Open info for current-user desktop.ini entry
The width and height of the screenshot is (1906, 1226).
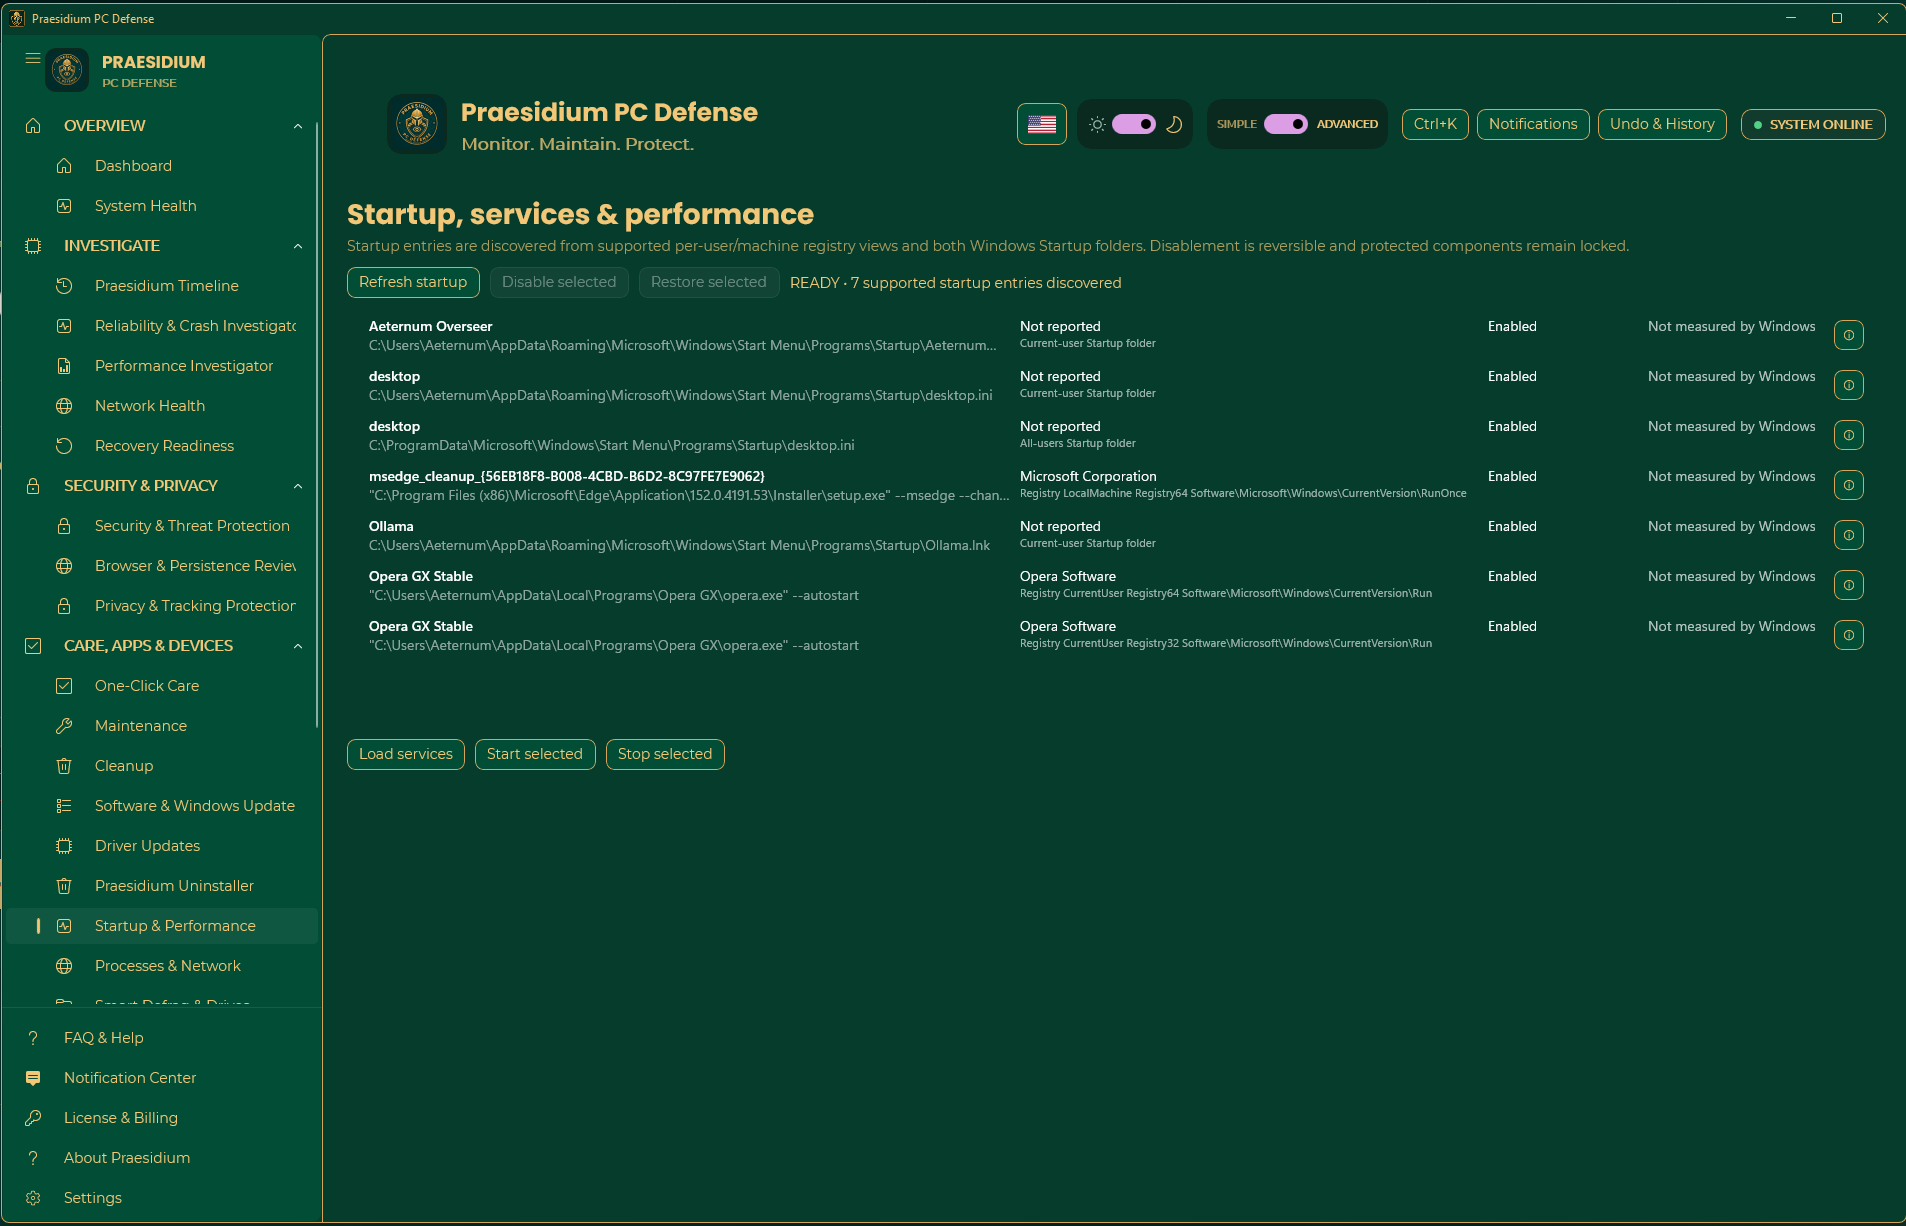tap(1849, 385)
